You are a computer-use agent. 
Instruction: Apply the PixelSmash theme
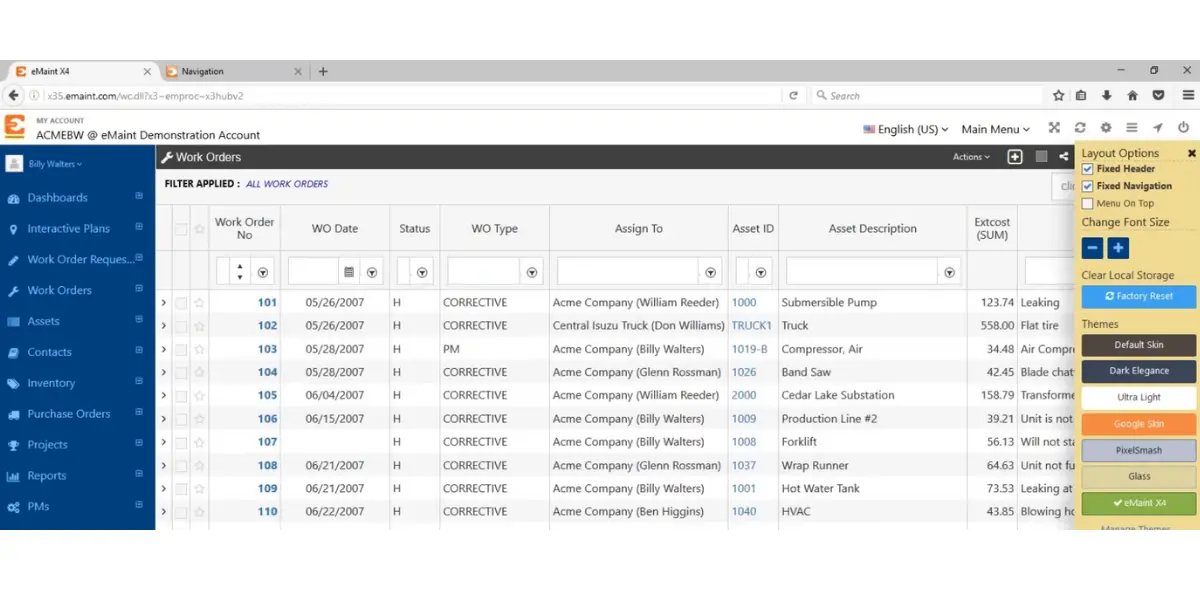tap(1139, 450)
